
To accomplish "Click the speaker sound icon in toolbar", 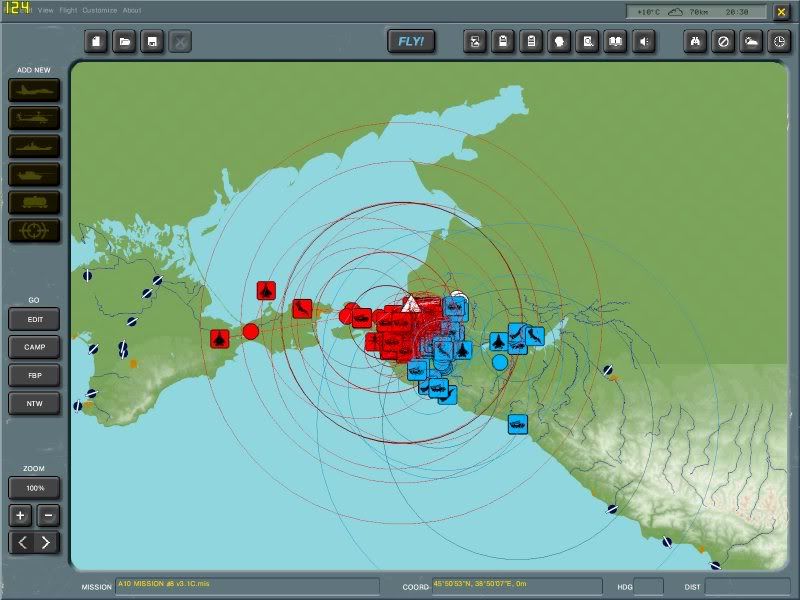I will pyautogui.click(x=646, y=41).
